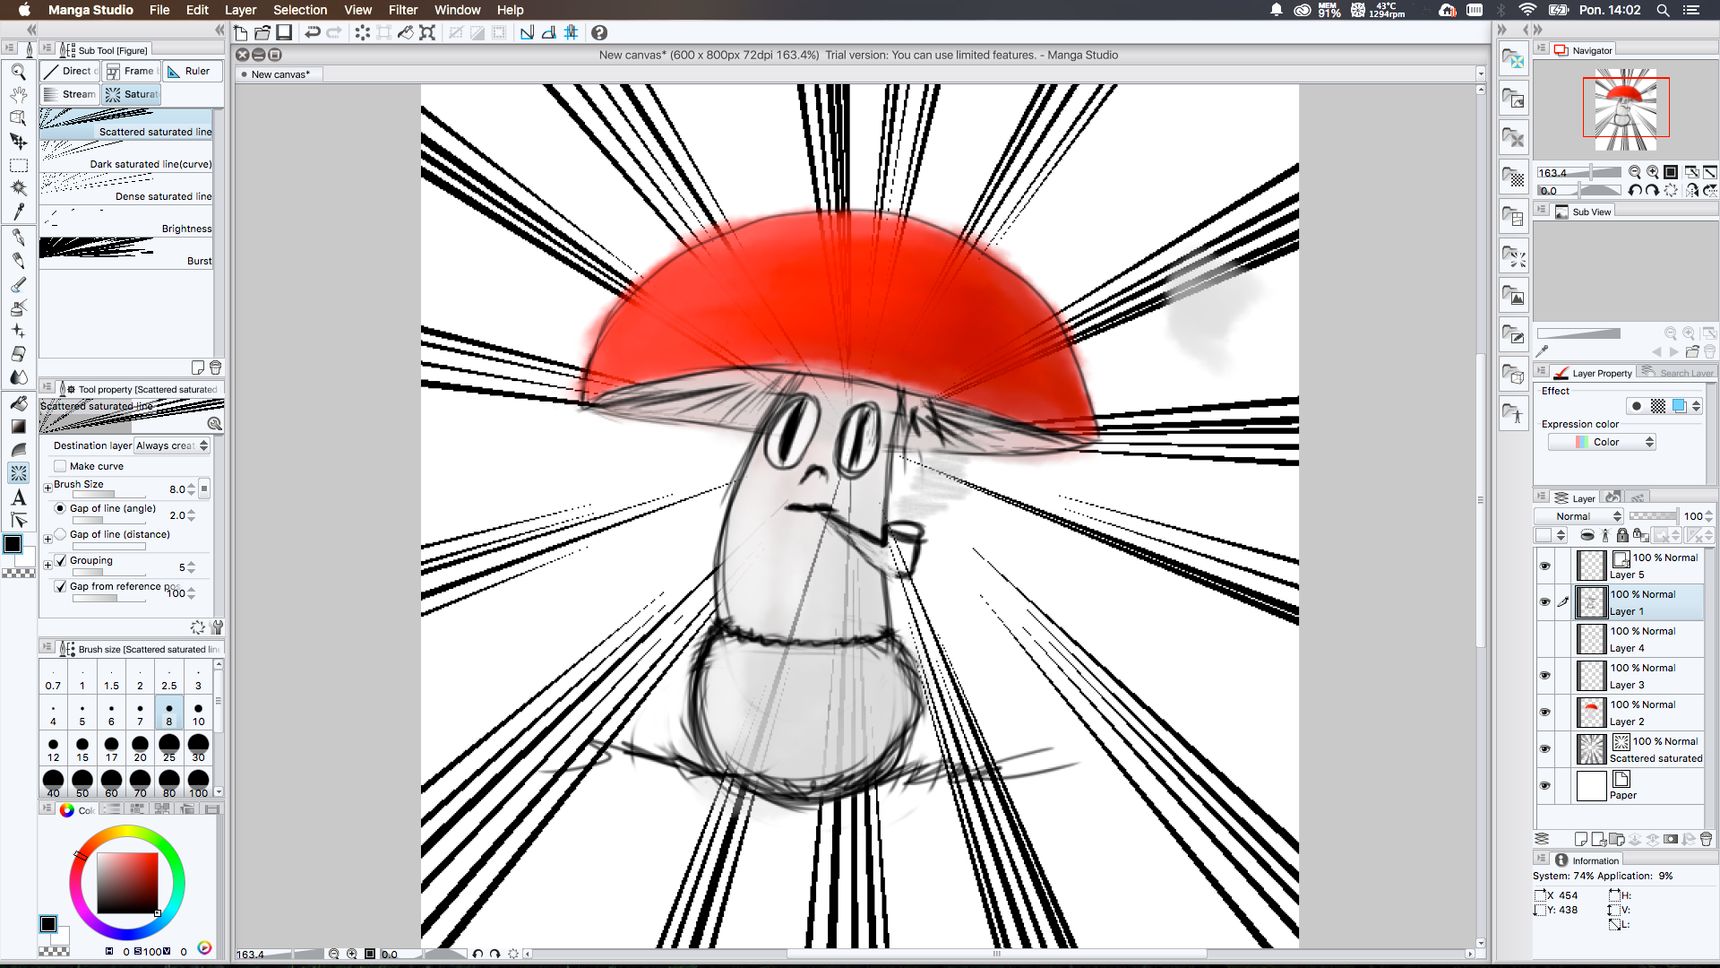Viewport: 1720px width, 968px height.
Task: Hide the Paper layer with its eye icon
Action: [1544, 786]
